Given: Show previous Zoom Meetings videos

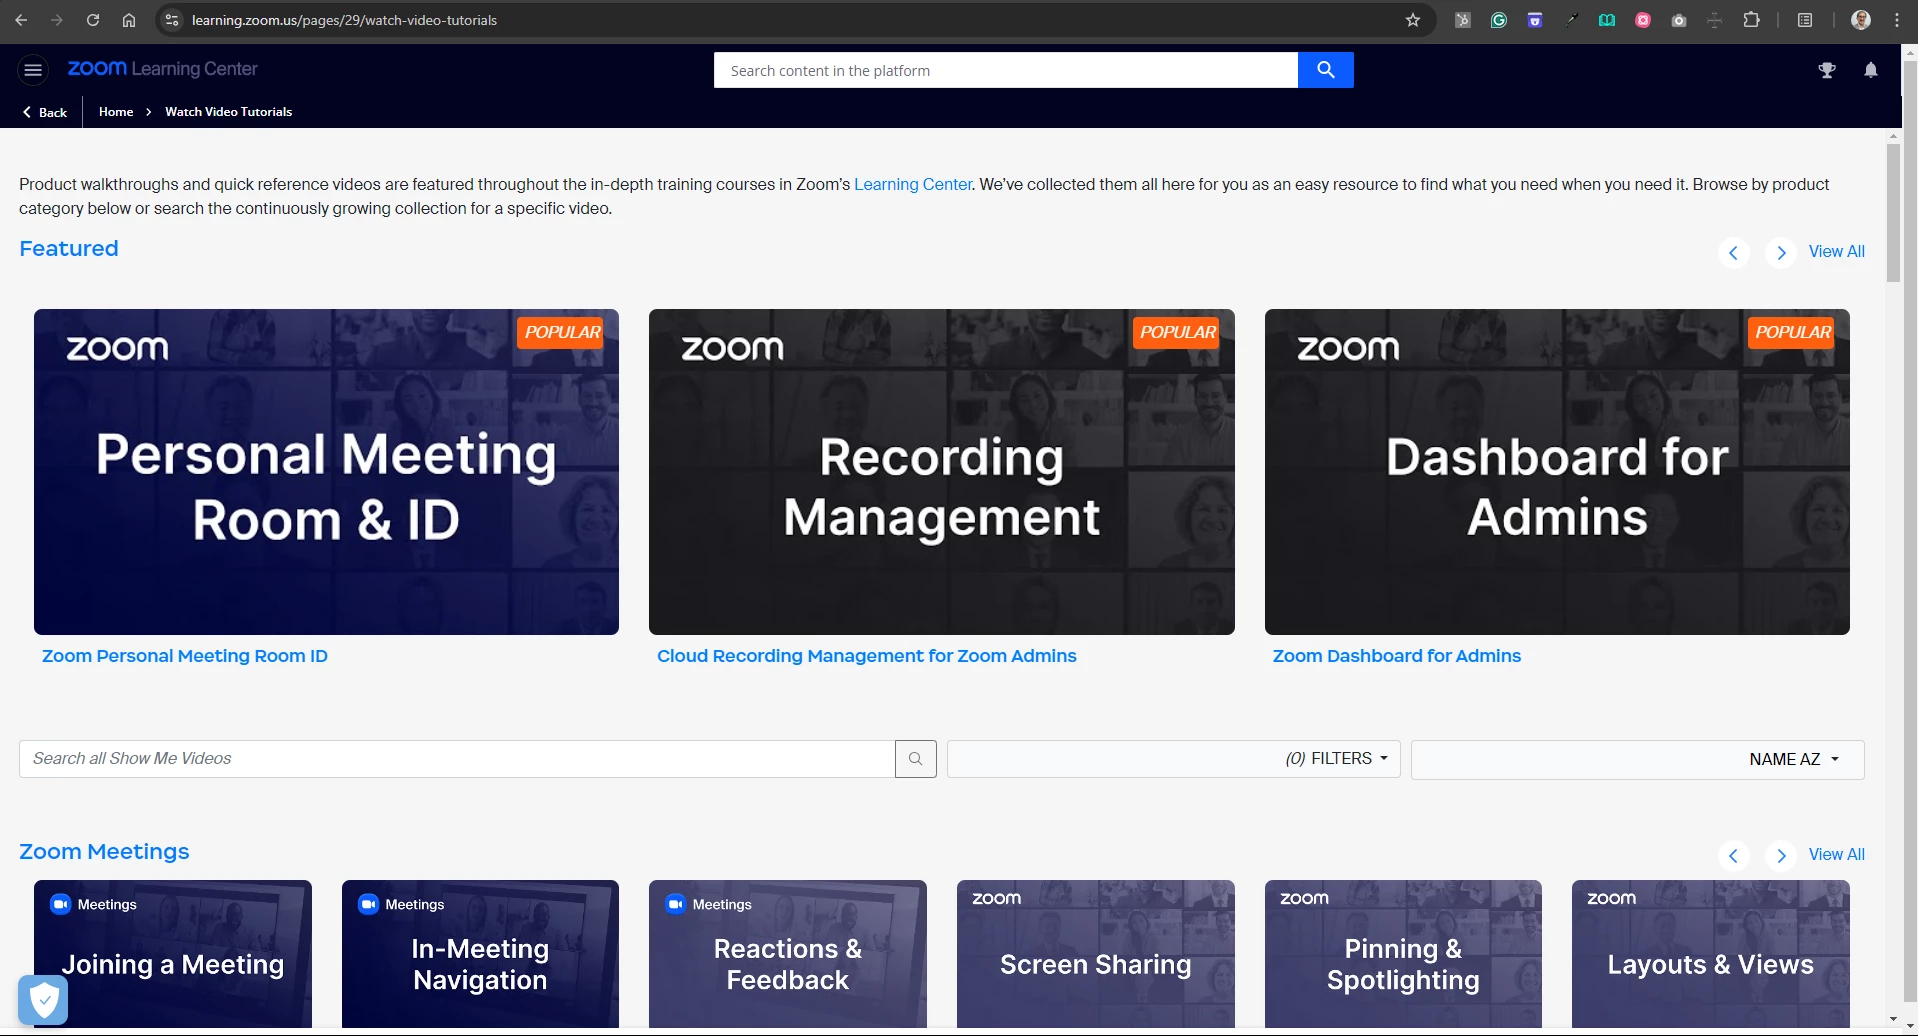Looking at the screenshot, I should pos(1734,856).
